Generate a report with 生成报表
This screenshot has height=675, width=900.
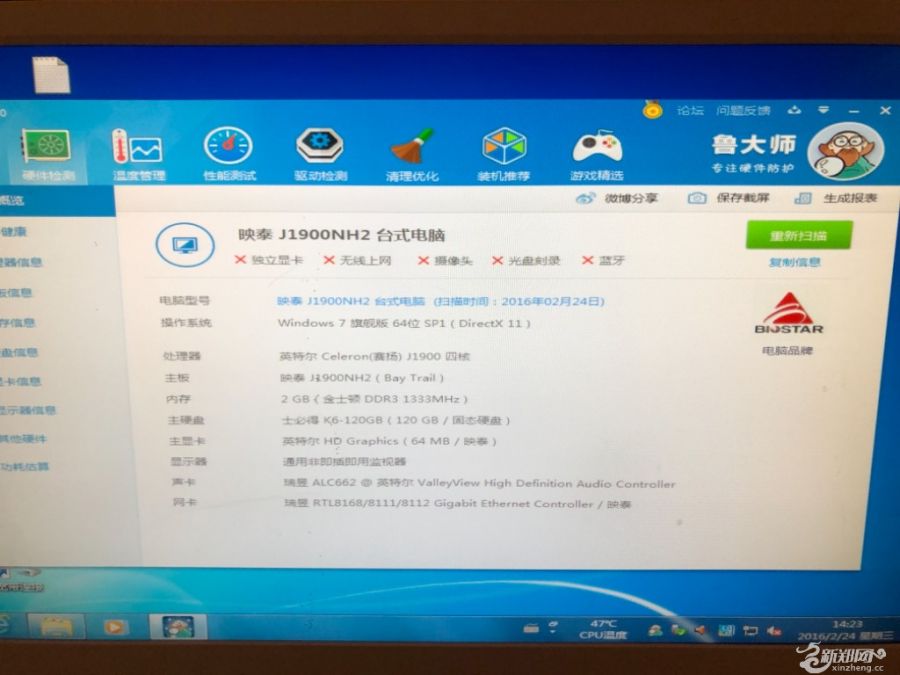850,198
